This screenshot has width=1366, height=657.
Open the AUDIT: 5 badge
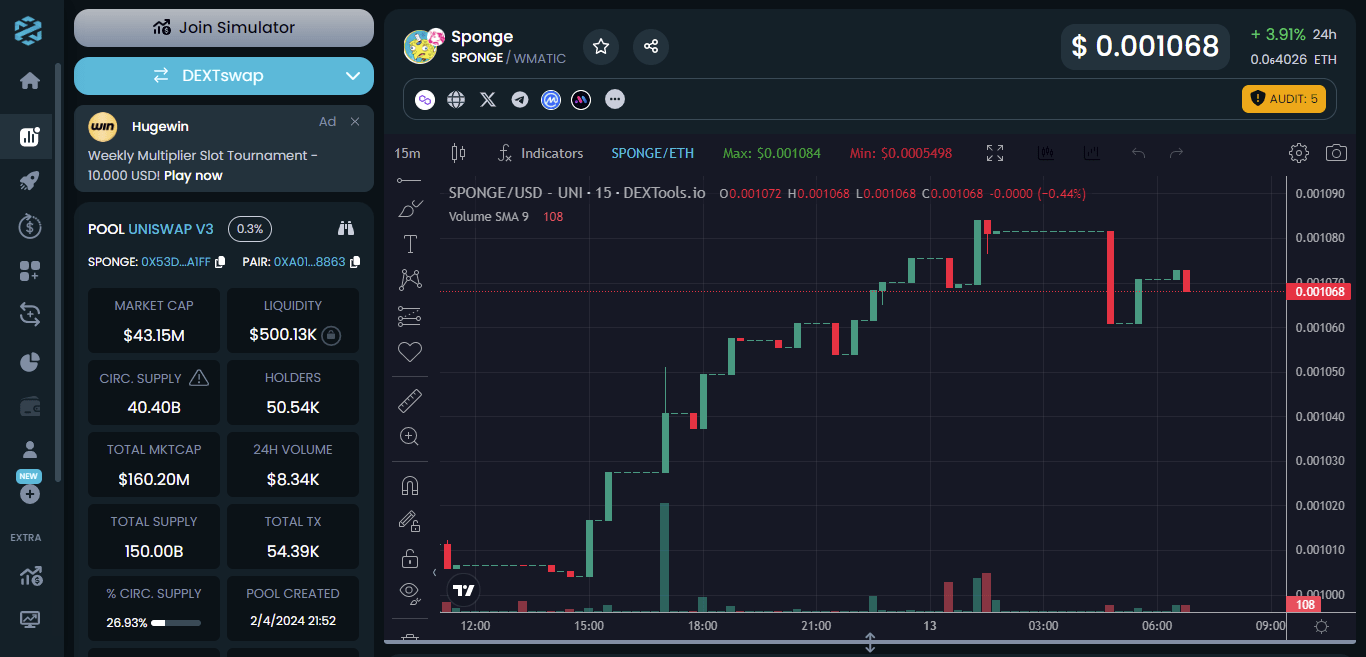[x=1284, y=99]
